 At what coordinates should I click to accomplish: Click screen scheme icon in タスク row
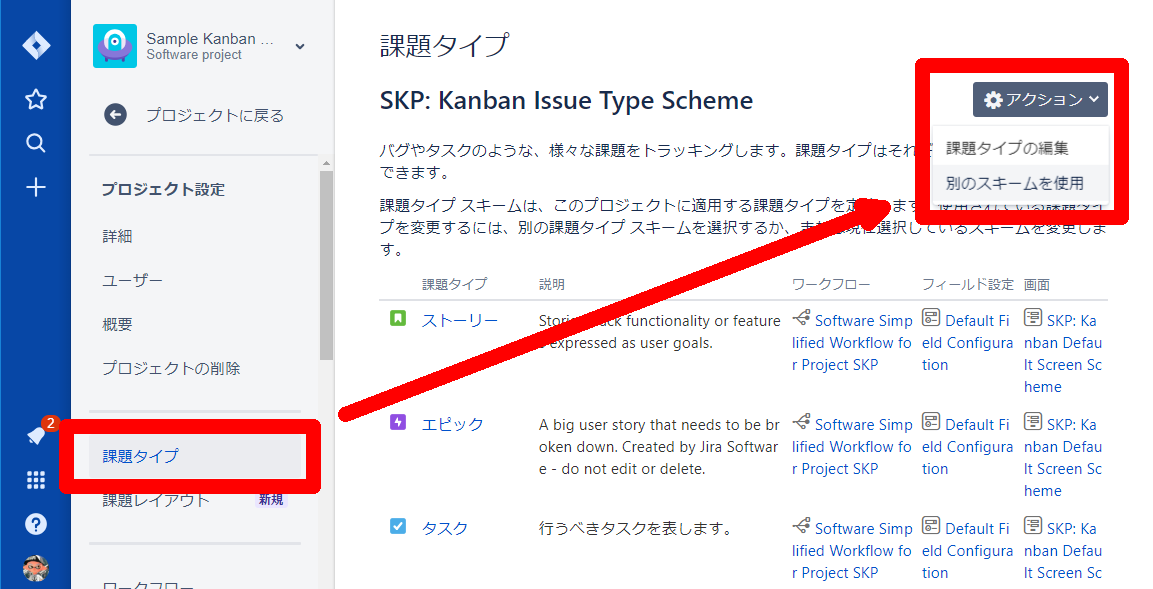pos(1033,526)
